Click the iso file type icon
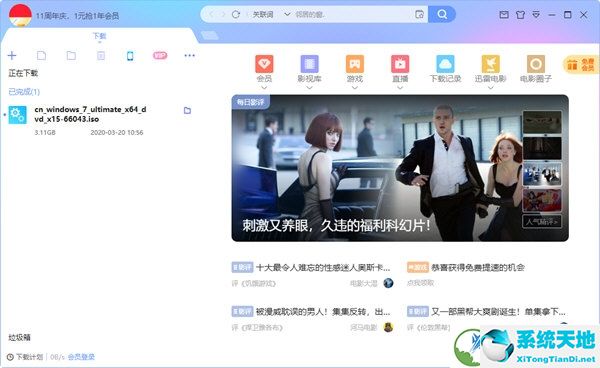This screenshot has height=368, width=600. (18, 115)
